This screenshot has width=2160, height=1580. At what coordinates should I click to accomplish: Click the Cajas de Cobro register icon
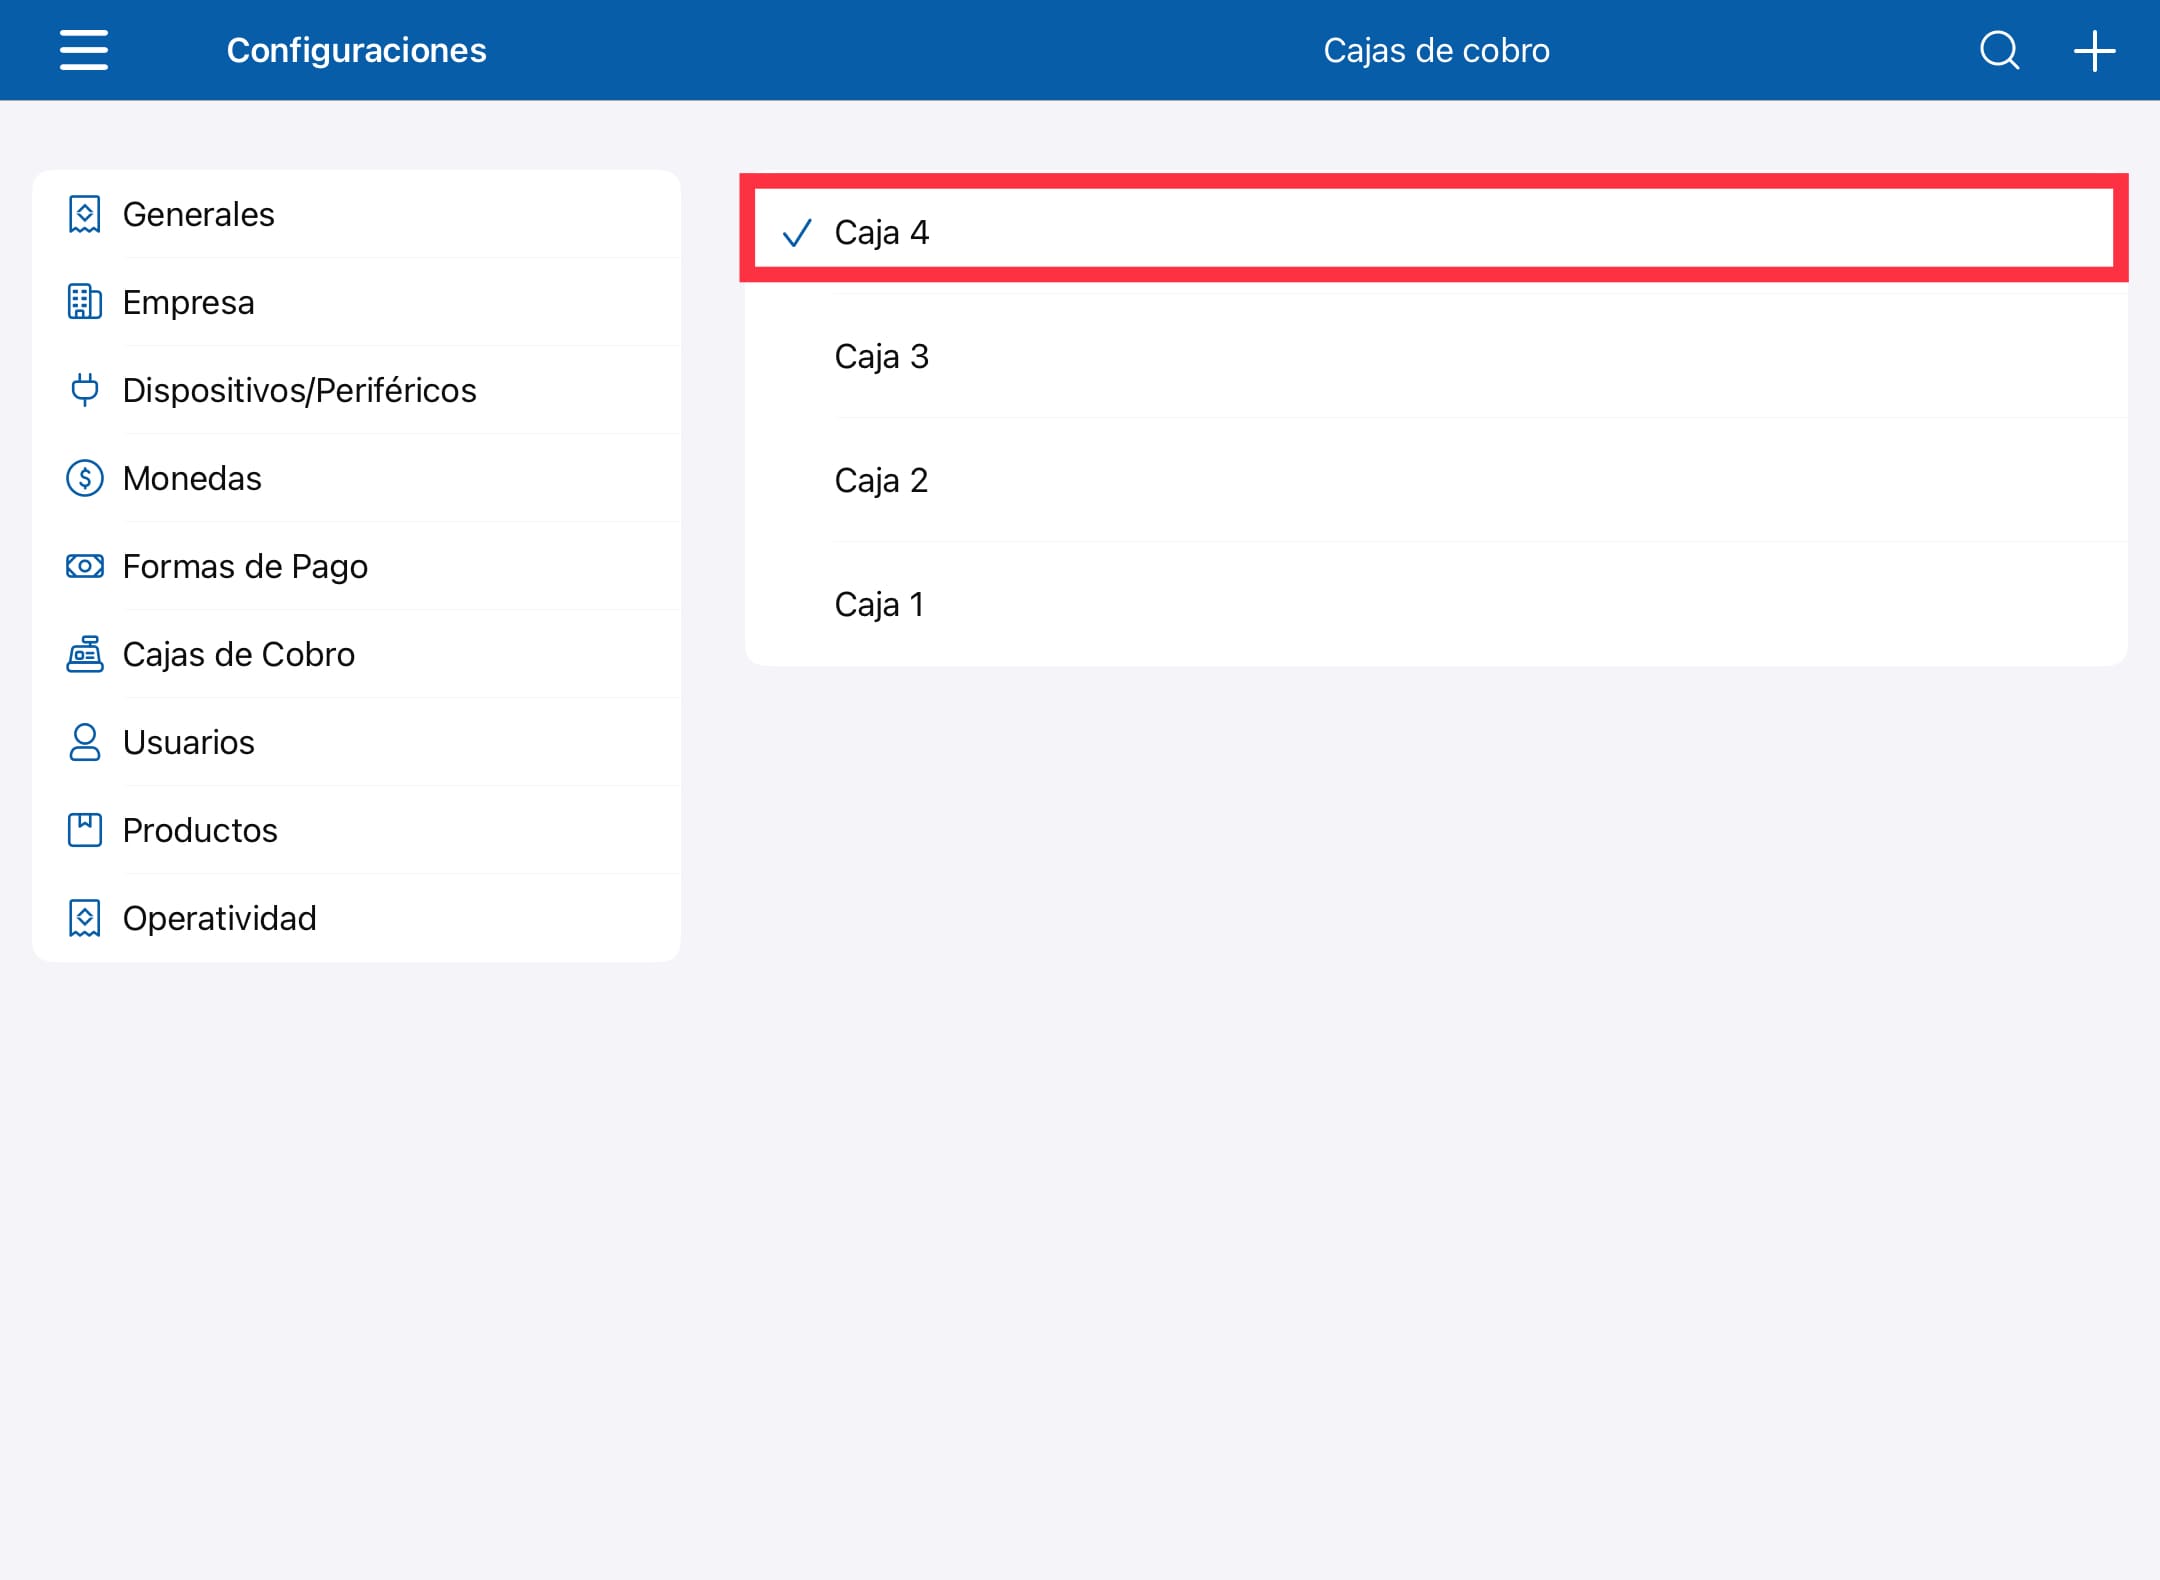click(x=85, y=654)
